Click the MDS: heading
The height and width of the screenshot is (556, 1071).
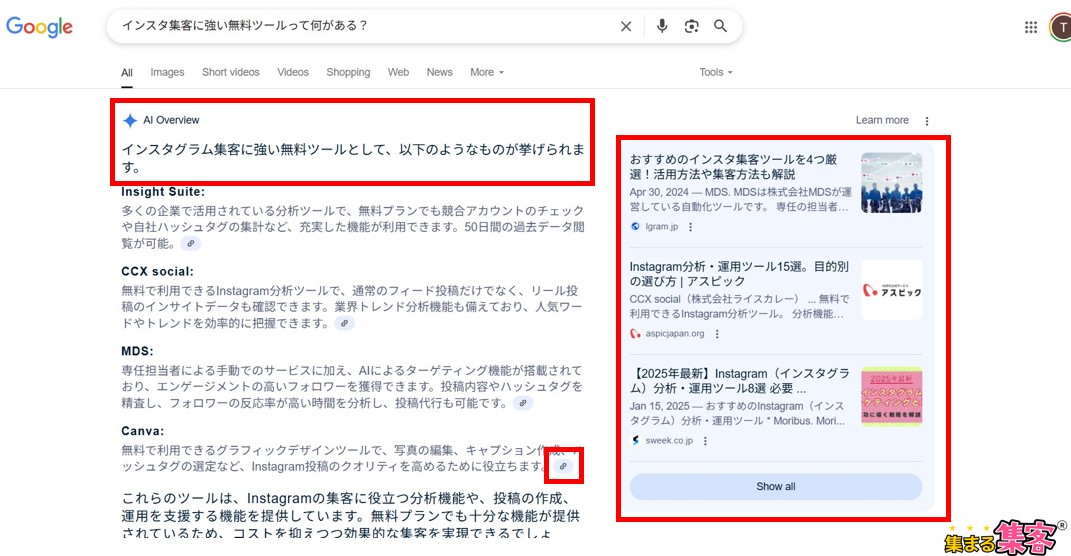[x=138, y=352]
